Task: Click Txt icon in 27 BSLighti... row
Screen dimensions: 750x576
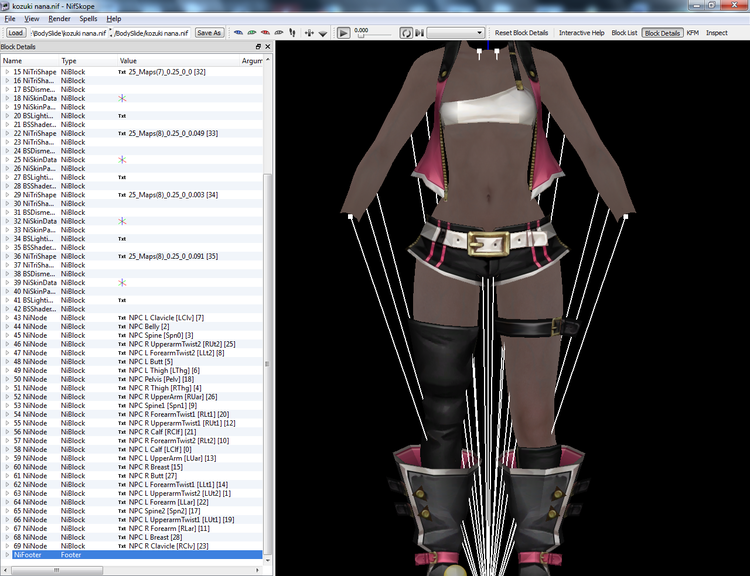Action: (x=122, y=177)
